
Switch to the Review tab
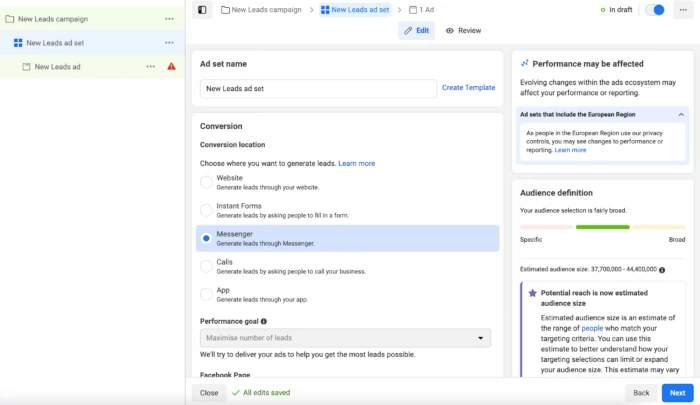click(x=463, y=31)
